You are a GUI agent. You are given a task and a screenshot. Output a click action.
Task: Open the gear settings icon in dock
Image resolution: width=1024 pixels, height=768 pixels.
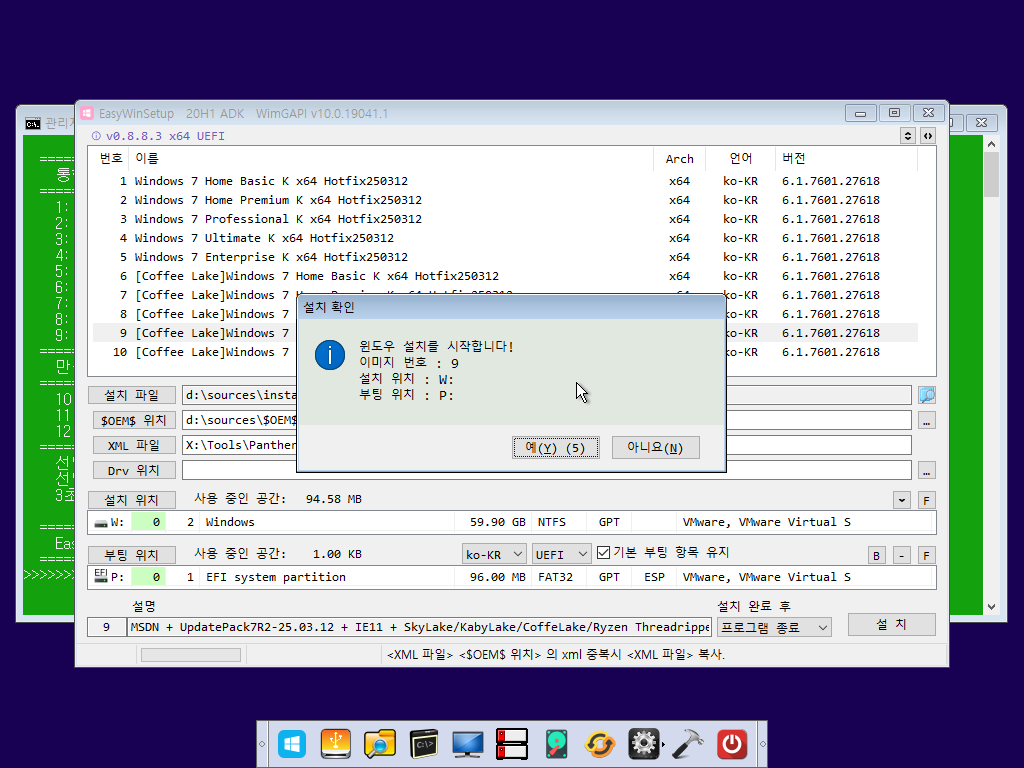pos(644,744)
